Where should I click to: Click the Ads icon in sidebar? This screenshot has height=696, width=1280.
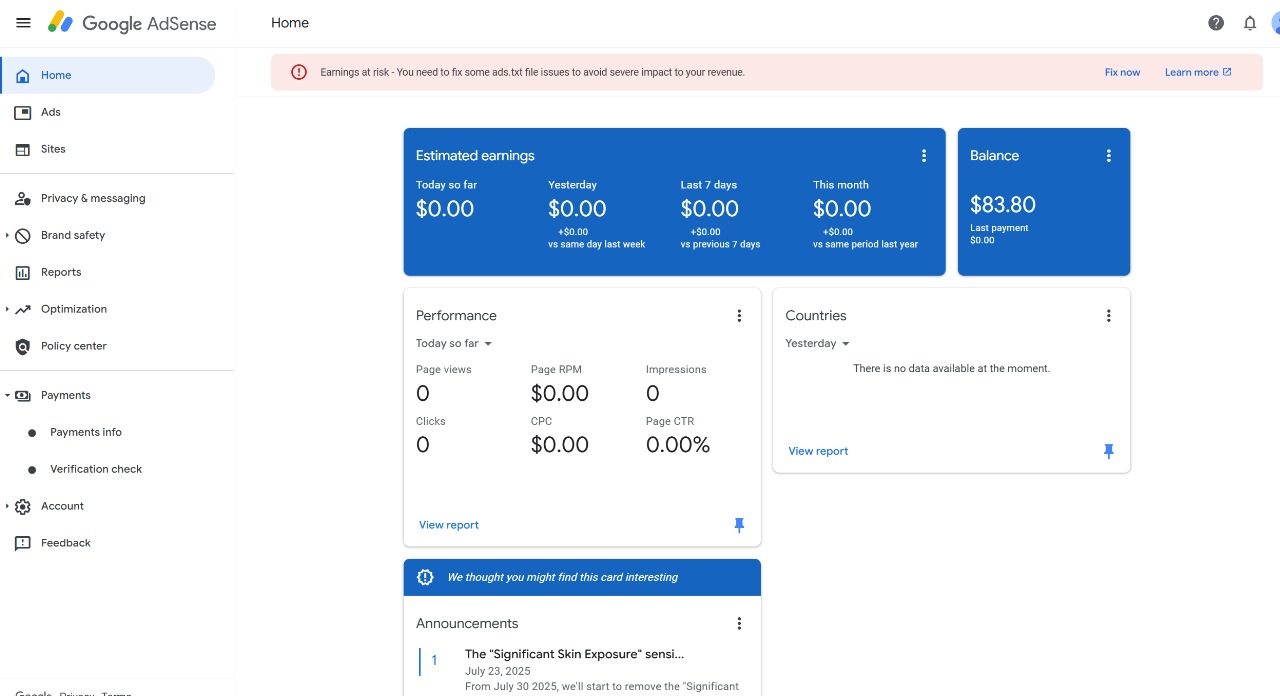click(x=23, y=112)
